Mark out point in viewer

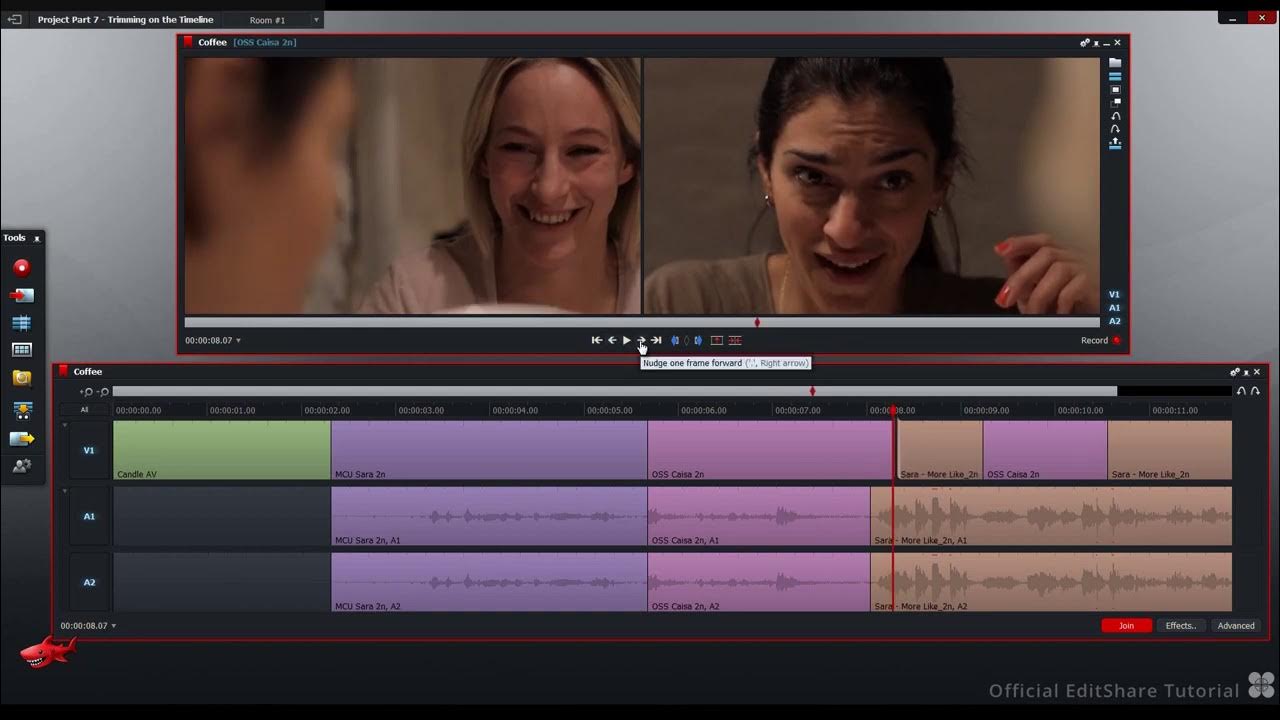tap(698, 340)
